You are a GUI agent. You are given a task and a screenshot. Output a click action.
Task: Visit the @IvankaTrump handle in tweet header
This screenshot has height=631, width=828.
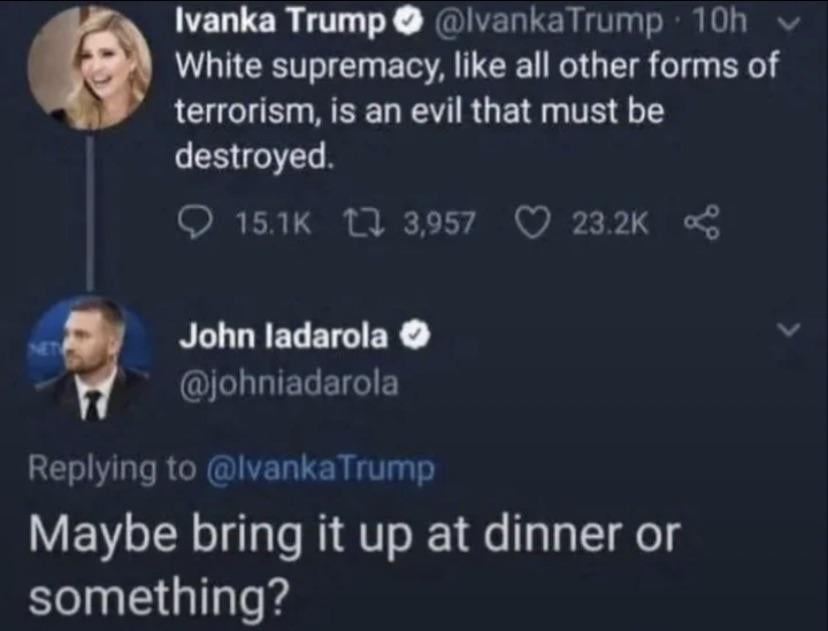(548, 22)
